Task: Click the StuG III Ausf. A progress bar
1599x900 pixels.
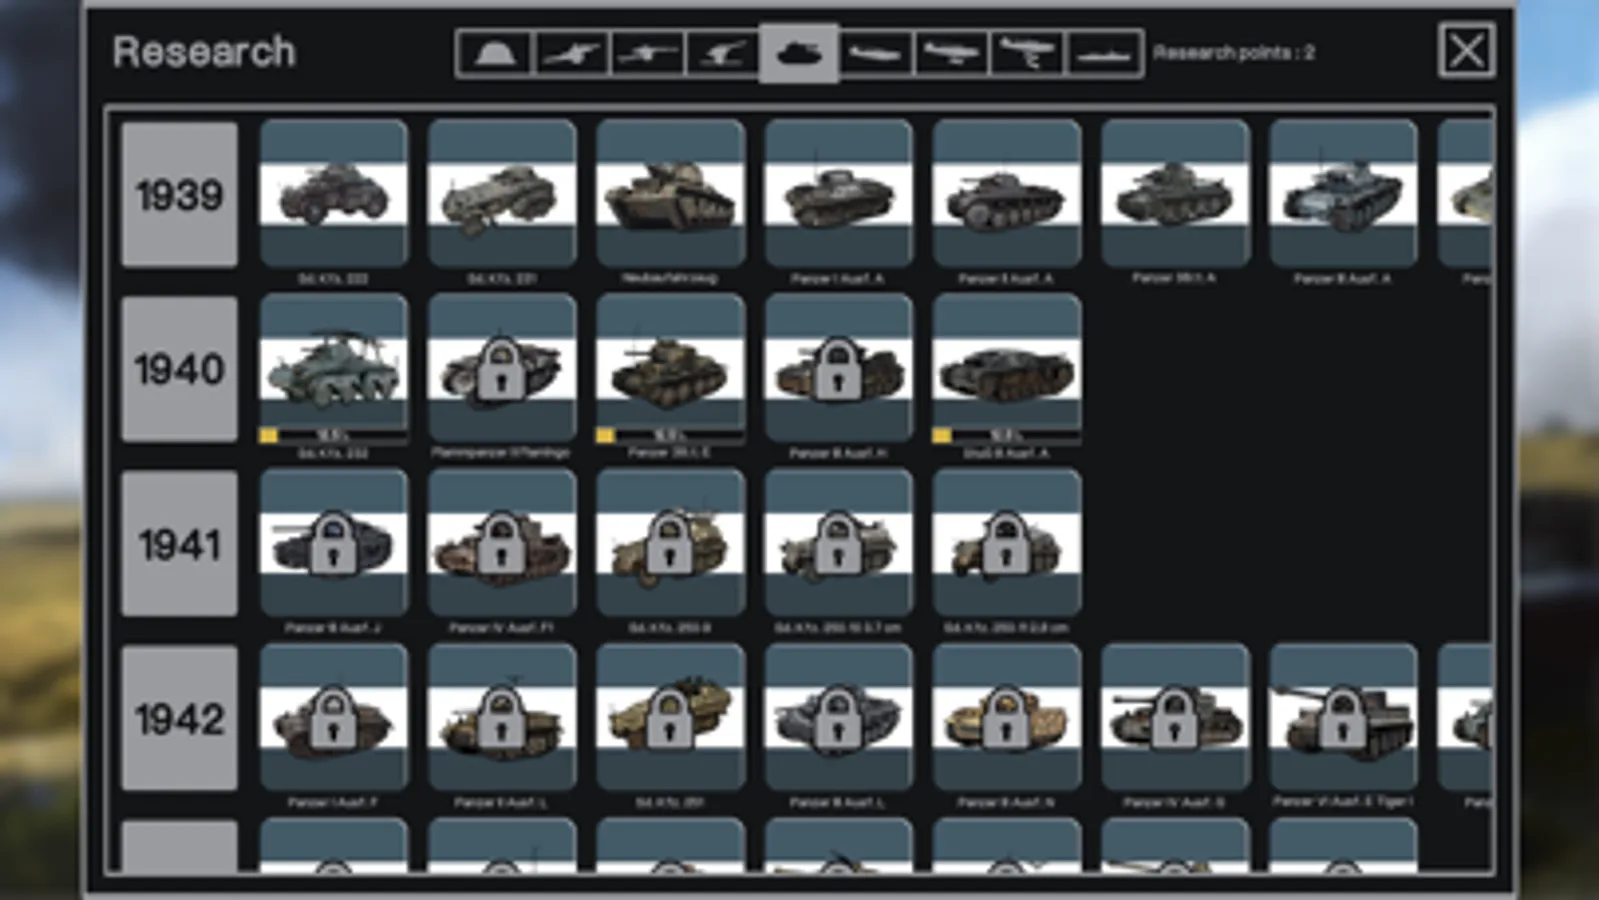Action: click(1007, 436)
